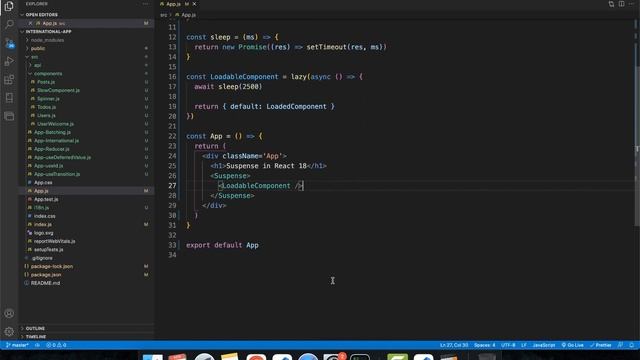
Task: Start Go Live server
Action: click(x=572, y=345)
